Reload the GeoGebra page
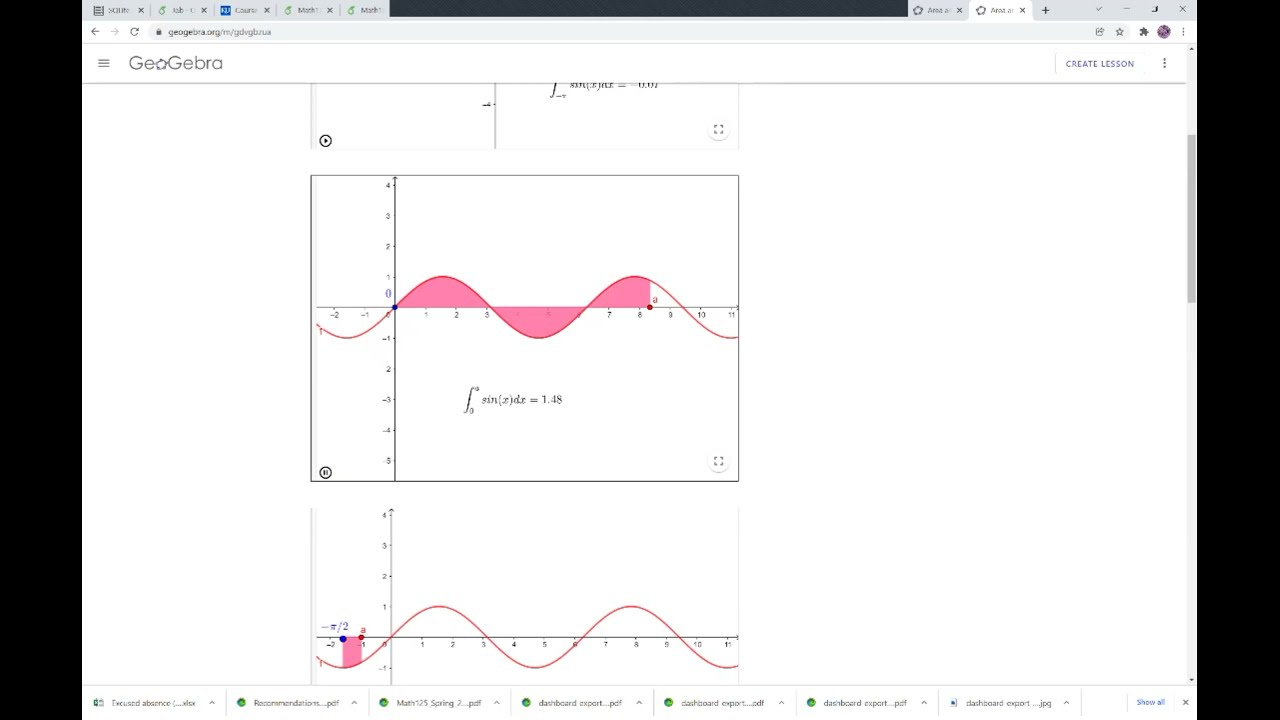The height and width of the screenshot is (720, 1280). pyautogui.click(x=134, y=32)
